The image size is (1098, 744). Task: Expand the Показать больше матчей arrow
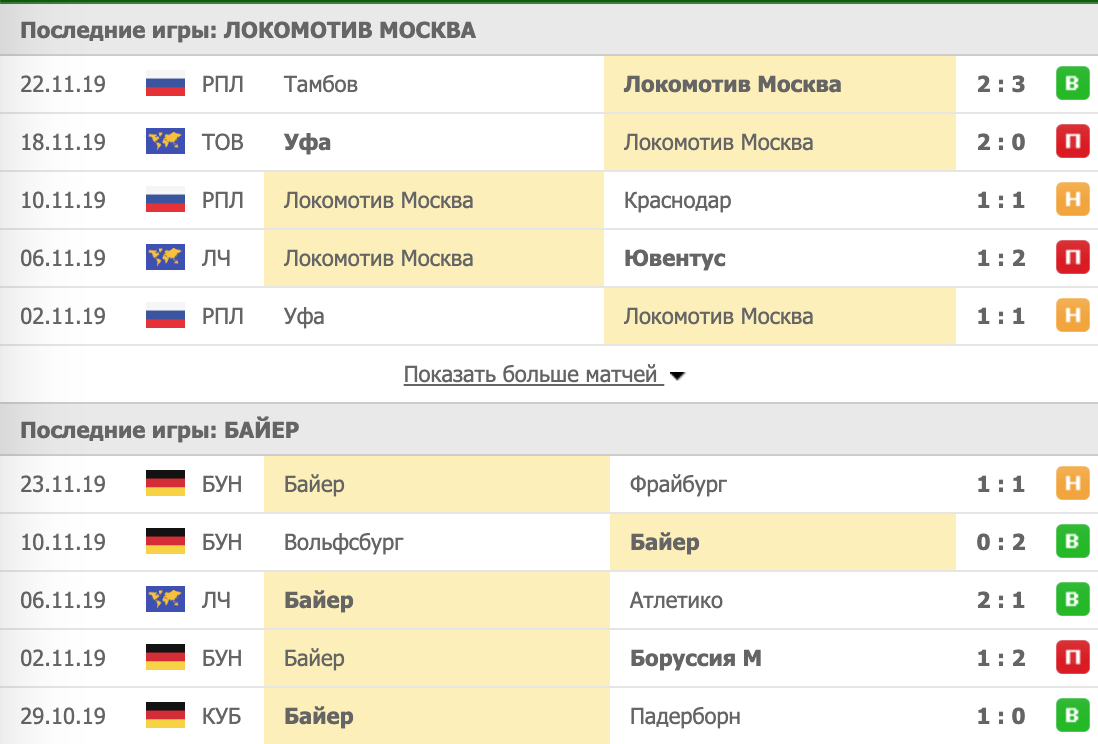tap(677, 376)
